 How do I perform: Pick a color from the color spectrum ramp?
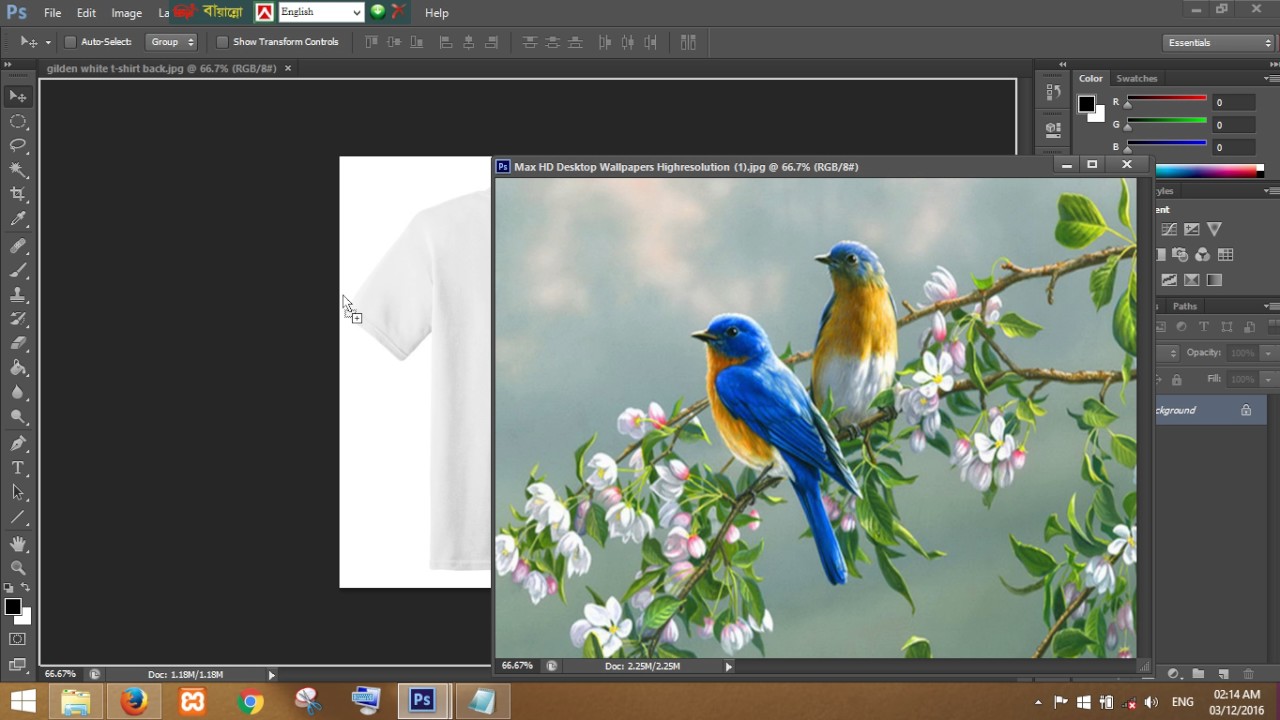pyautogui.click(x=1209, y=171)
